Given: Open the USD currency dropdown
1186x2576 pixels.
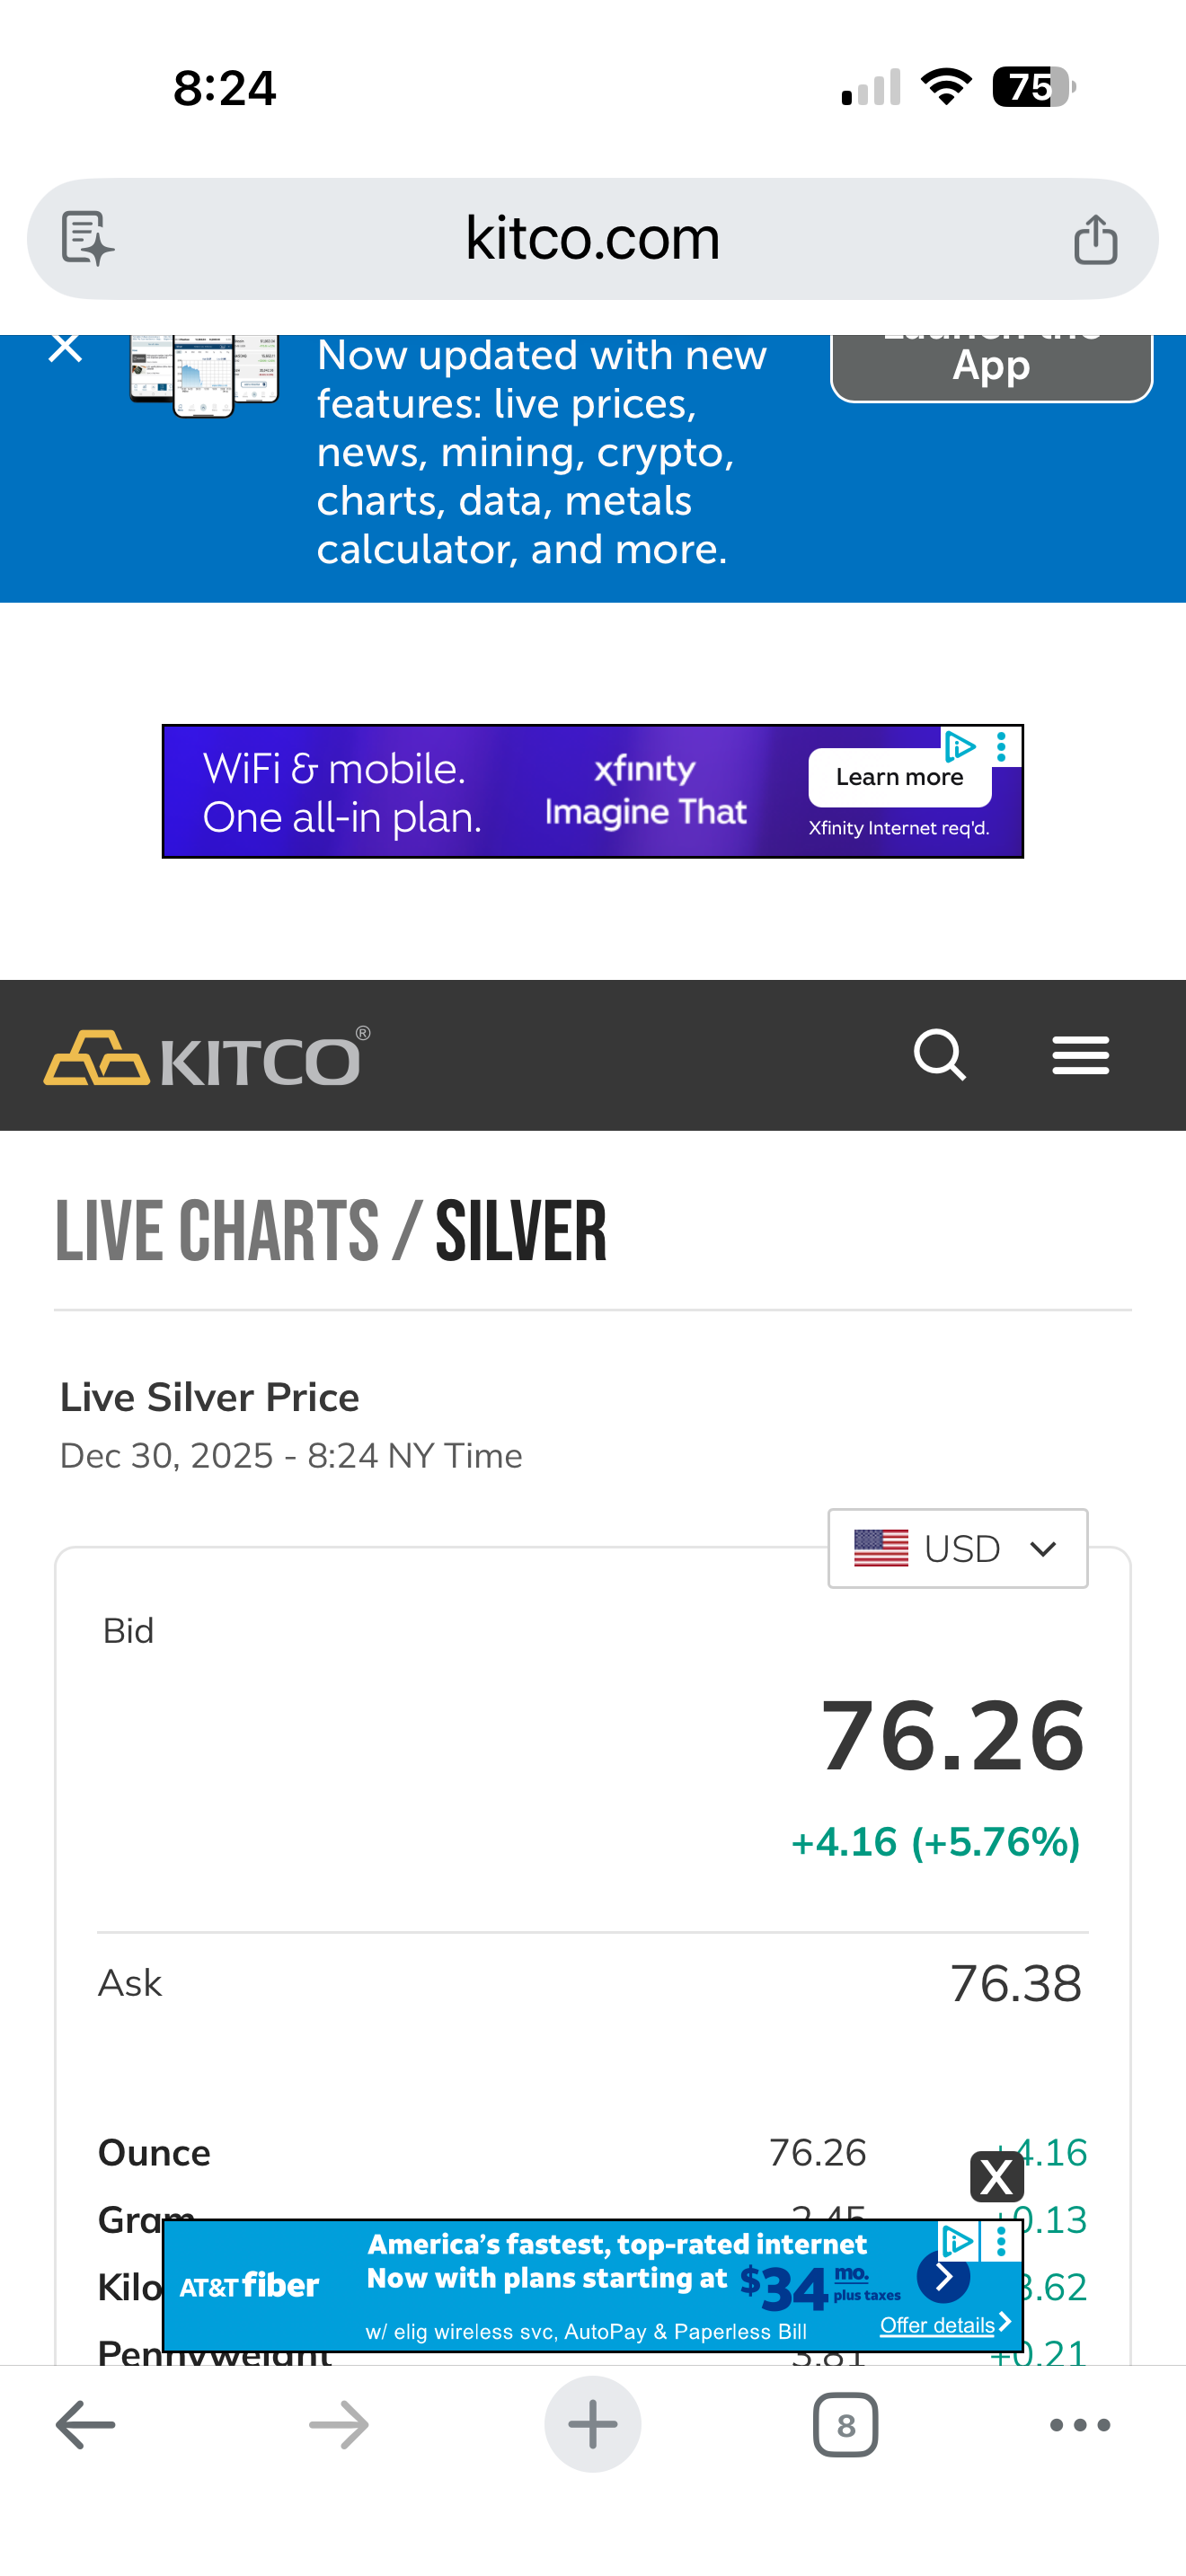Looking at the screenshot, I should tap(957, 1548).
